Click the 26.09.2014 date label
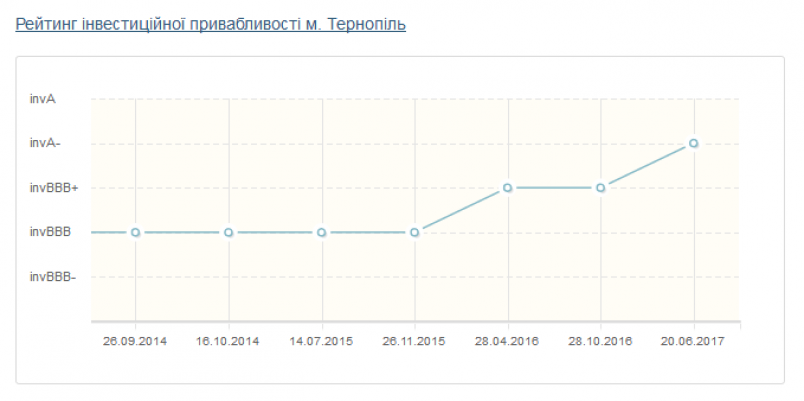This screenshot has width=804, height=401. (x=135, y=342)
